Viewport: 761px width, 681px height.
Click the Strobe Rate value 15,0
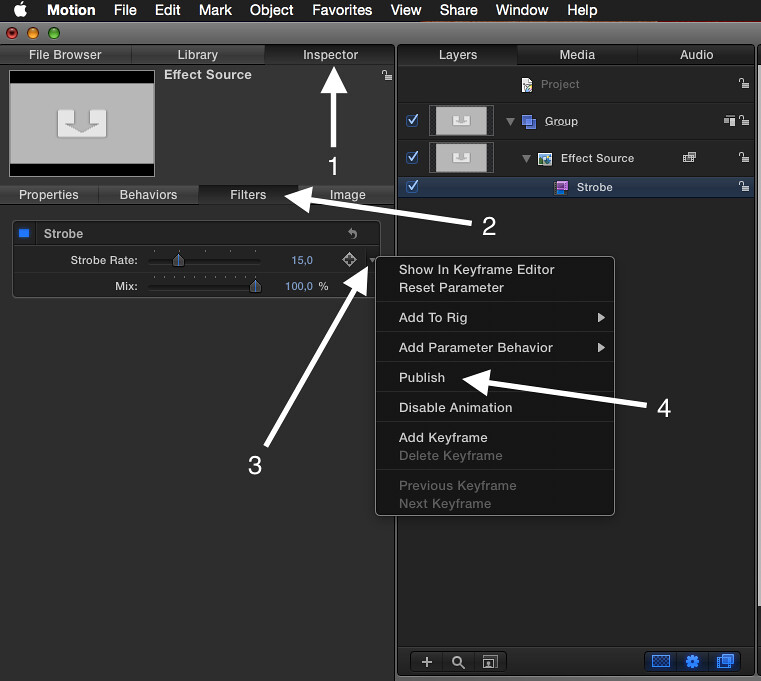coord(302,260)
